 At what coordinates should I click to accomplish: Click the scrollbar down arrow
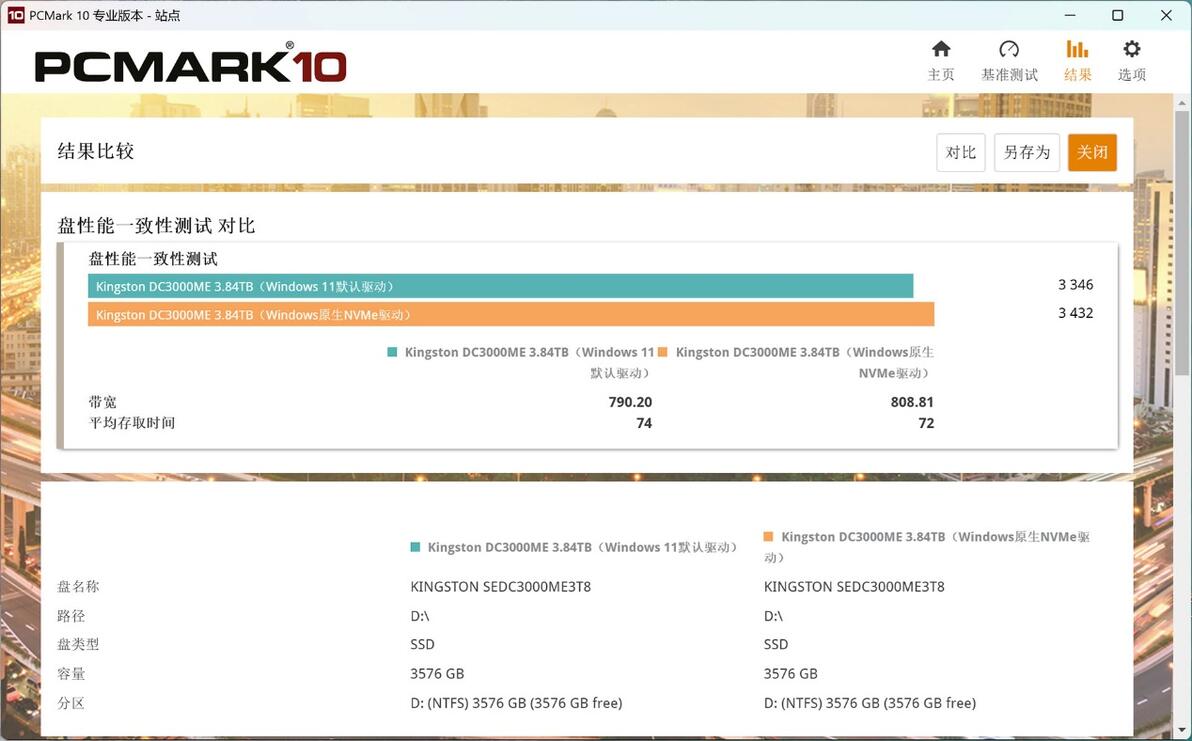point(1182,732)
